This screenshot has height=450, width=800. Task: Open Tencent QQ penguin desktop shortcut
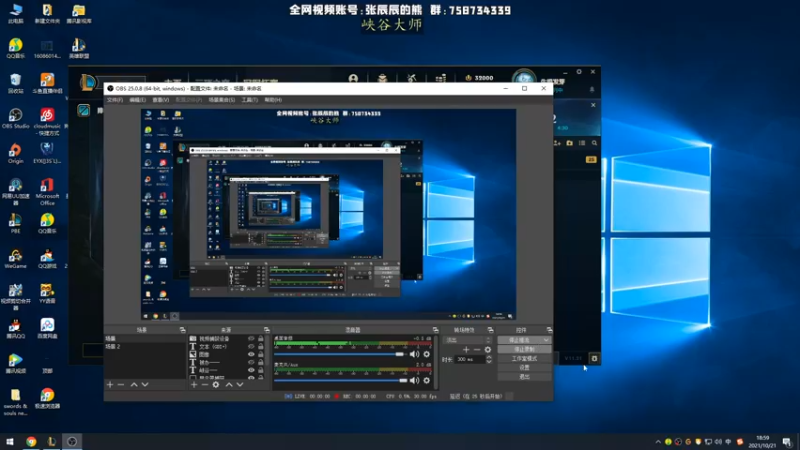pyautogui.click(x=15, y=329)
